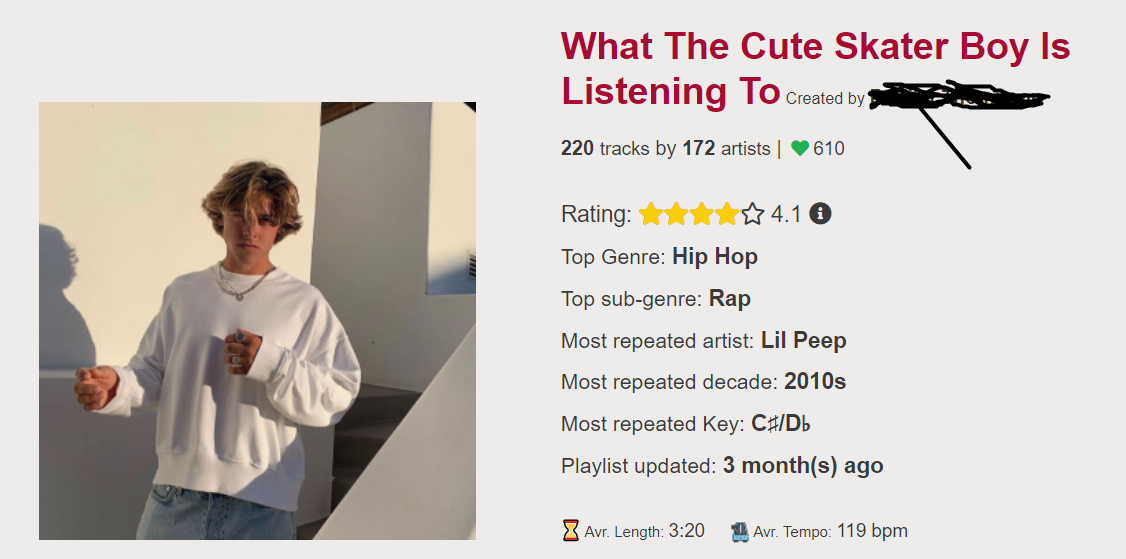Click the hourglass icon next to Avr. Length
The image size is (1126, 559).
pos(570,531)
